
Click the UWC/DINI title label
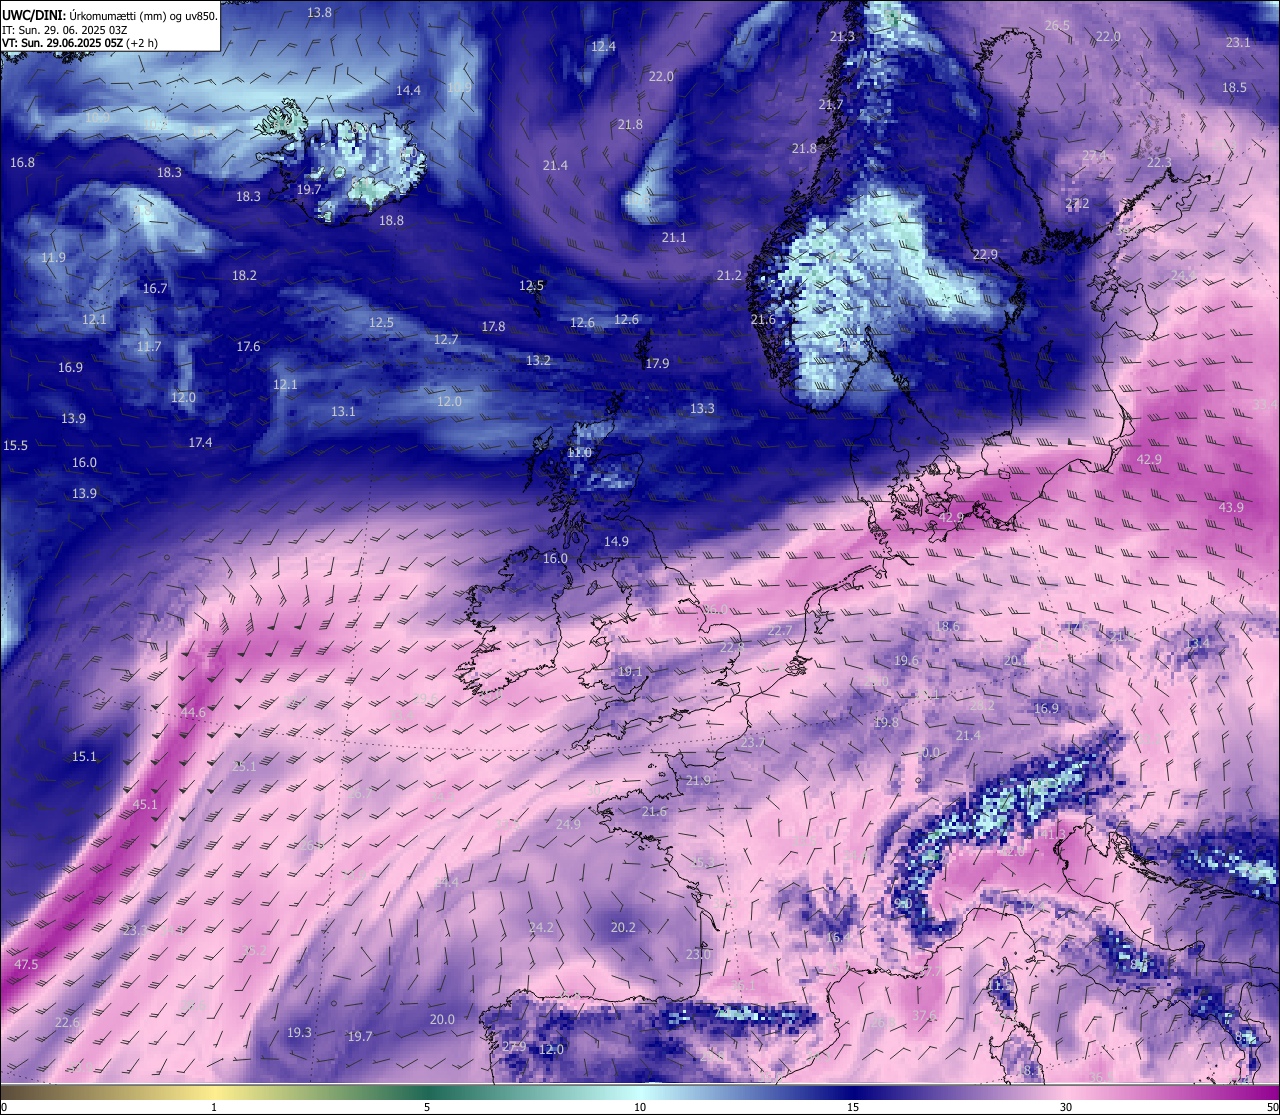pyautogui.click(x=33, y=15)
